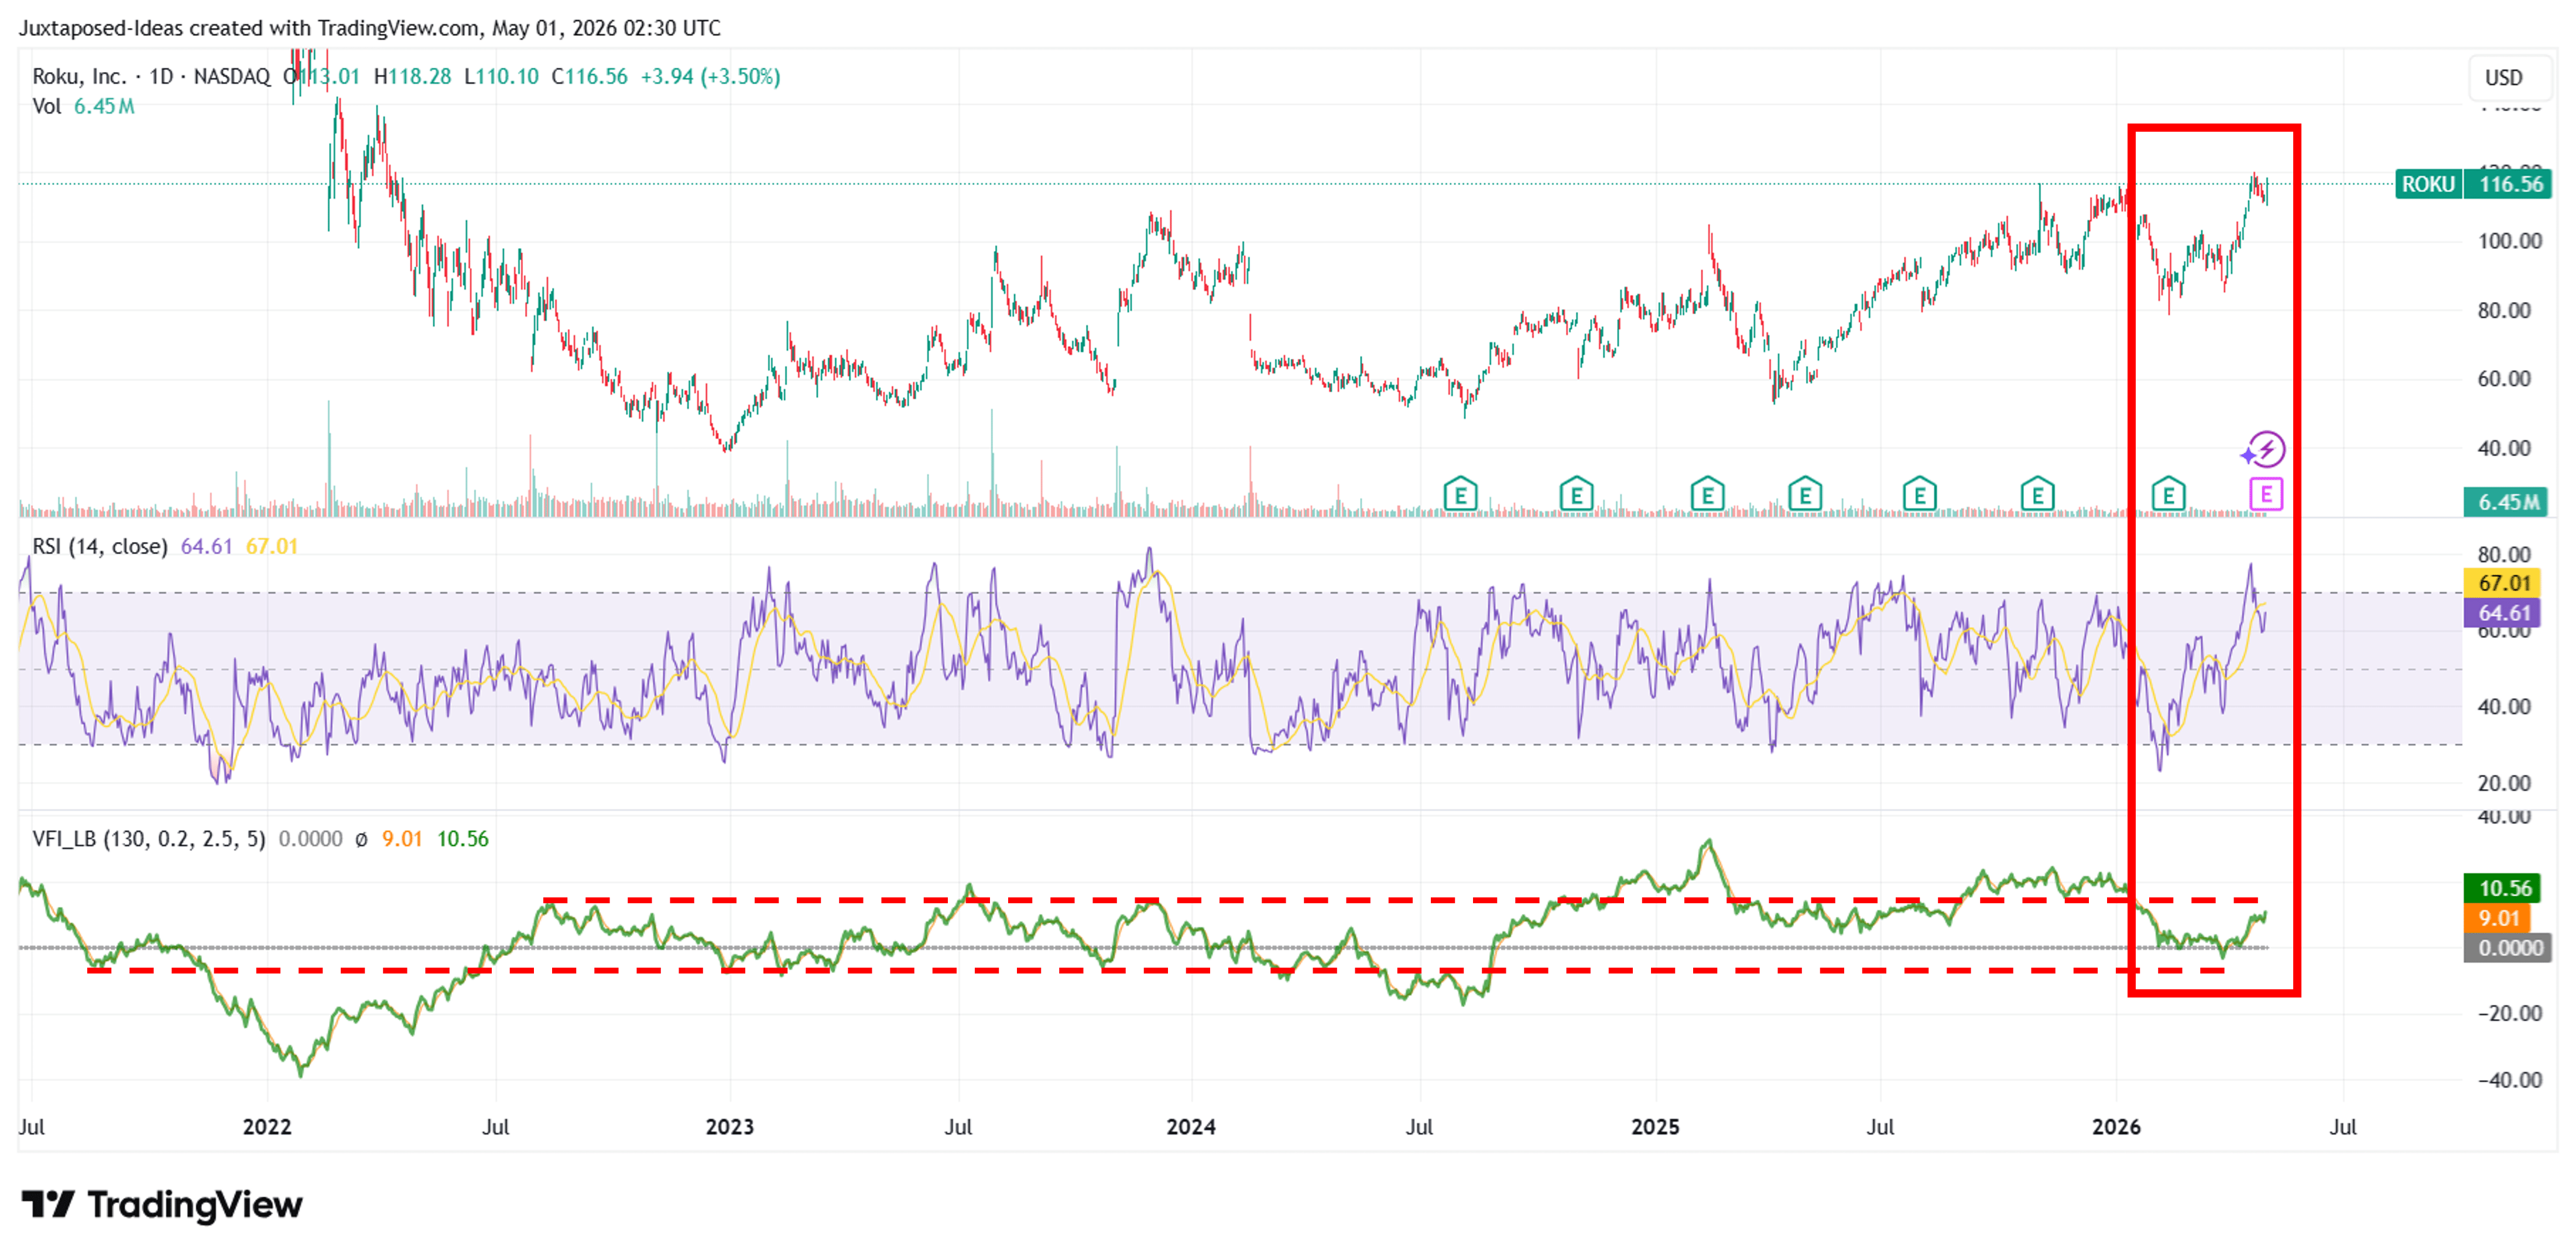Click the Vol indicator legend label
This screenshot has width=2576, height=1258.
point(47,106)
